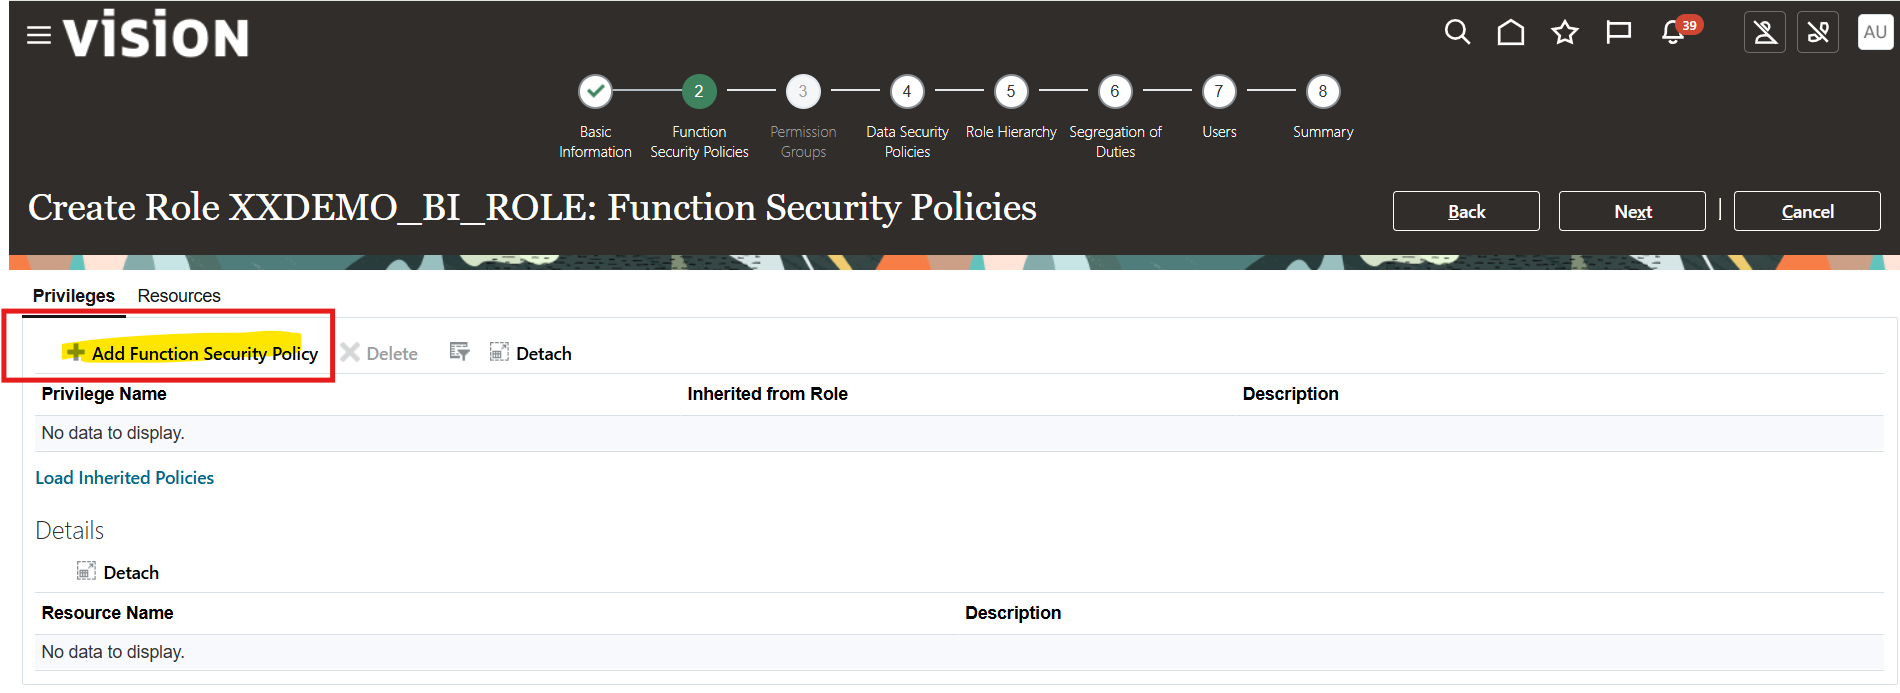
Task: Return to Basic Information step
Action: click(595, 92)
